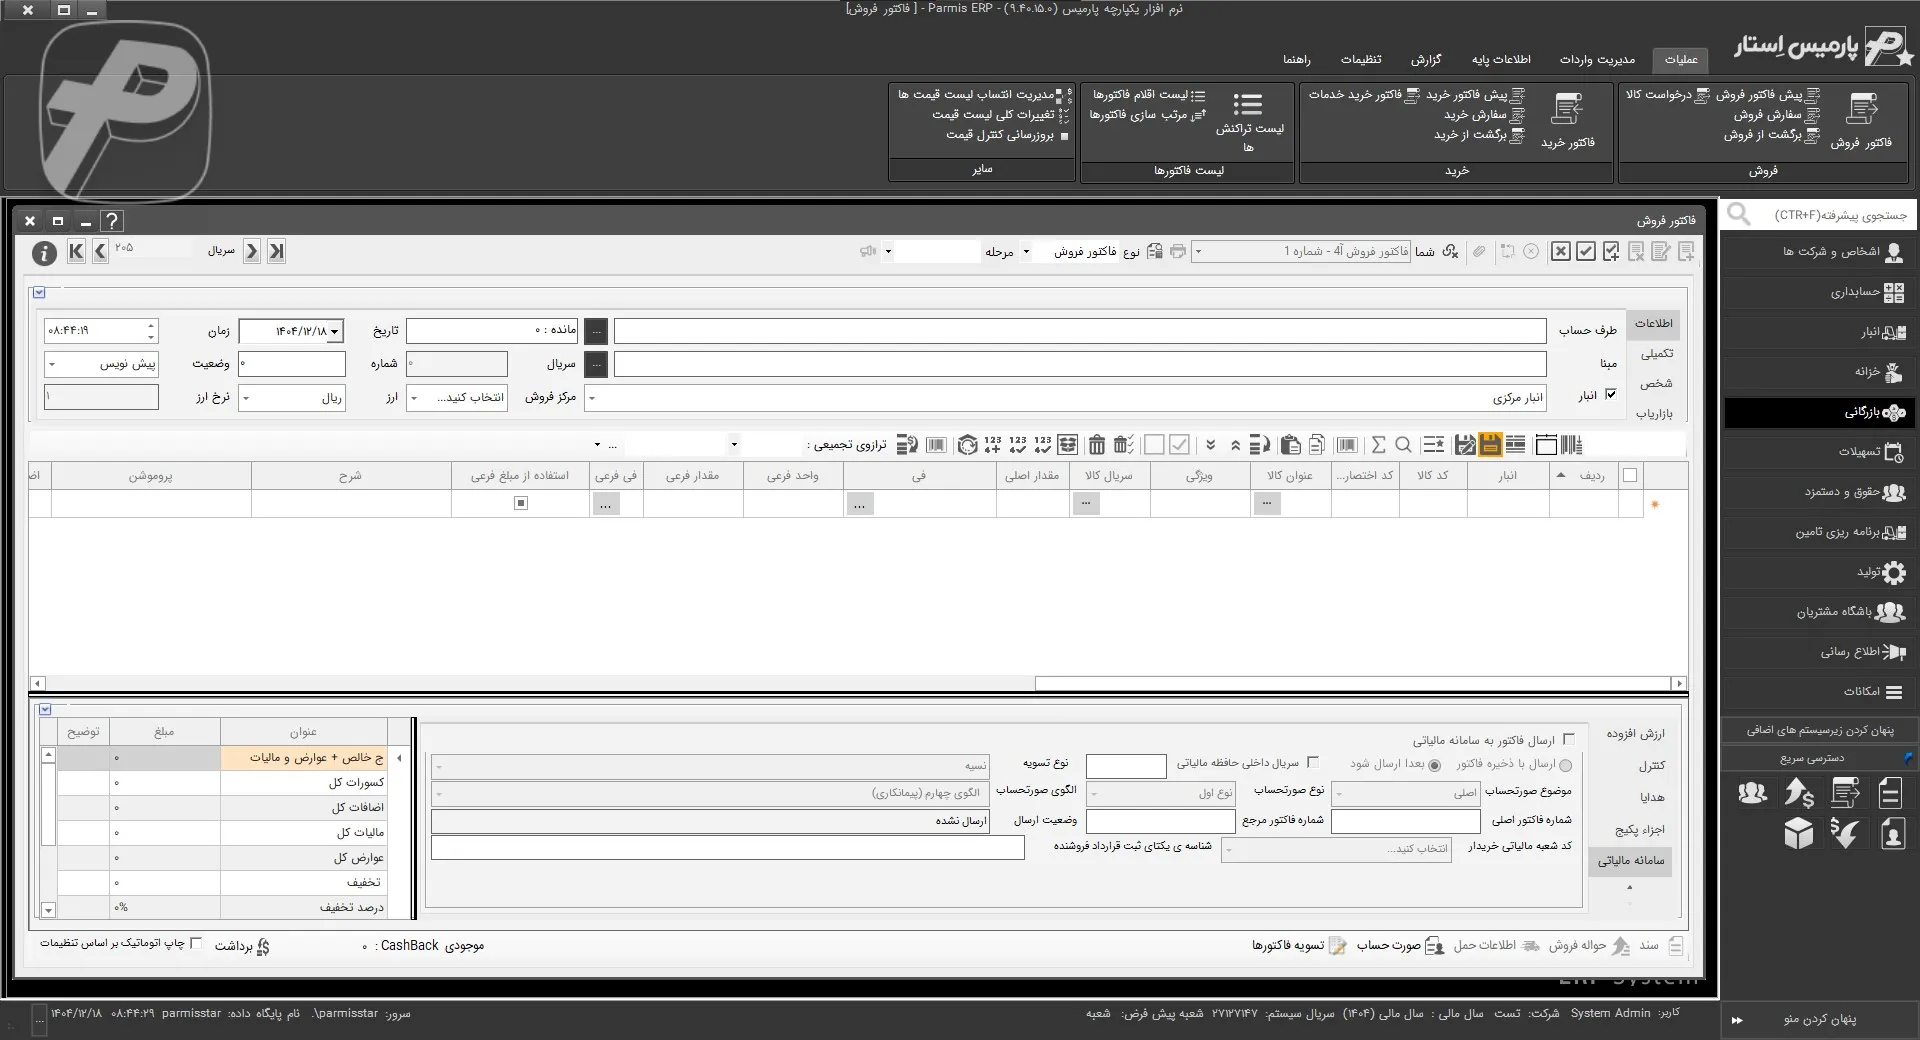1920x1040 pixels.
Task: Open the Import Management (مدیریت واردات) tab
Action: (1597, 60)
